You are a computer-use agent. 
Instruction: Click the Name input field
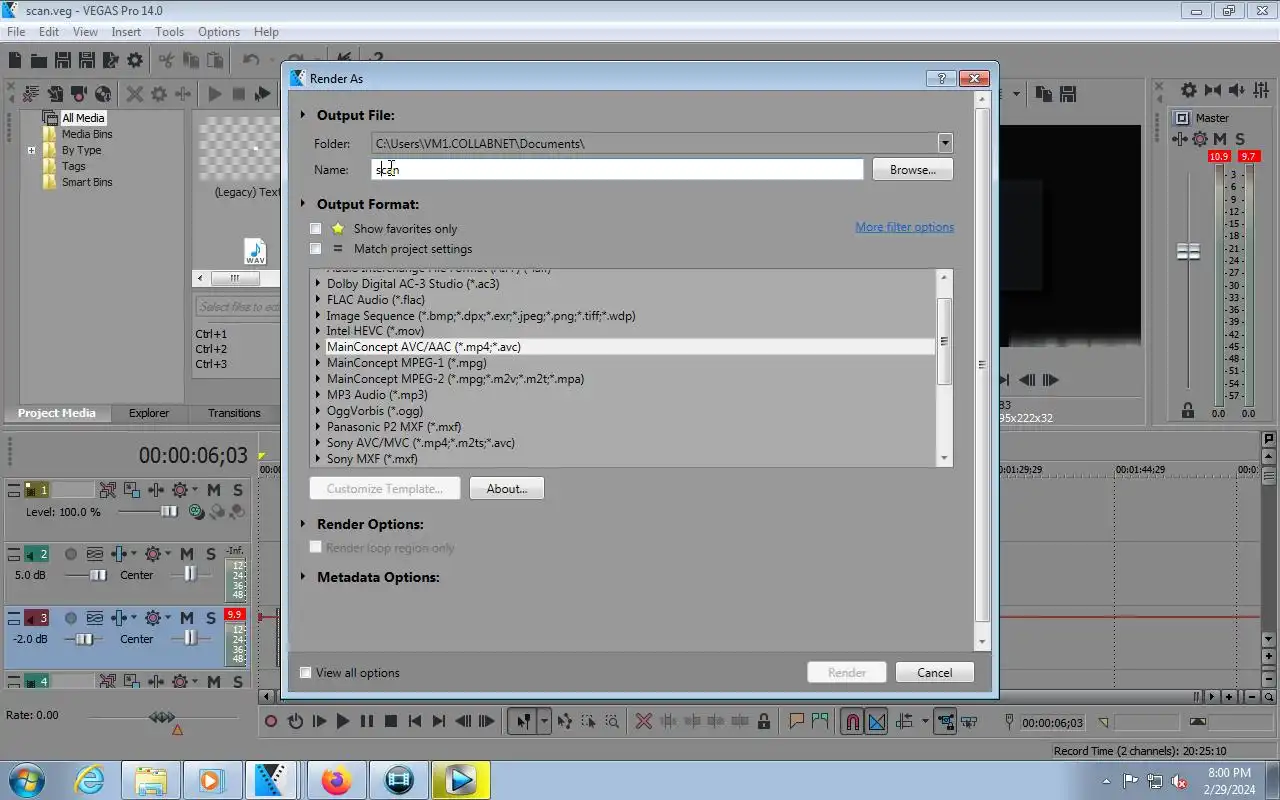pyautogui.click(x=617, y=170)
